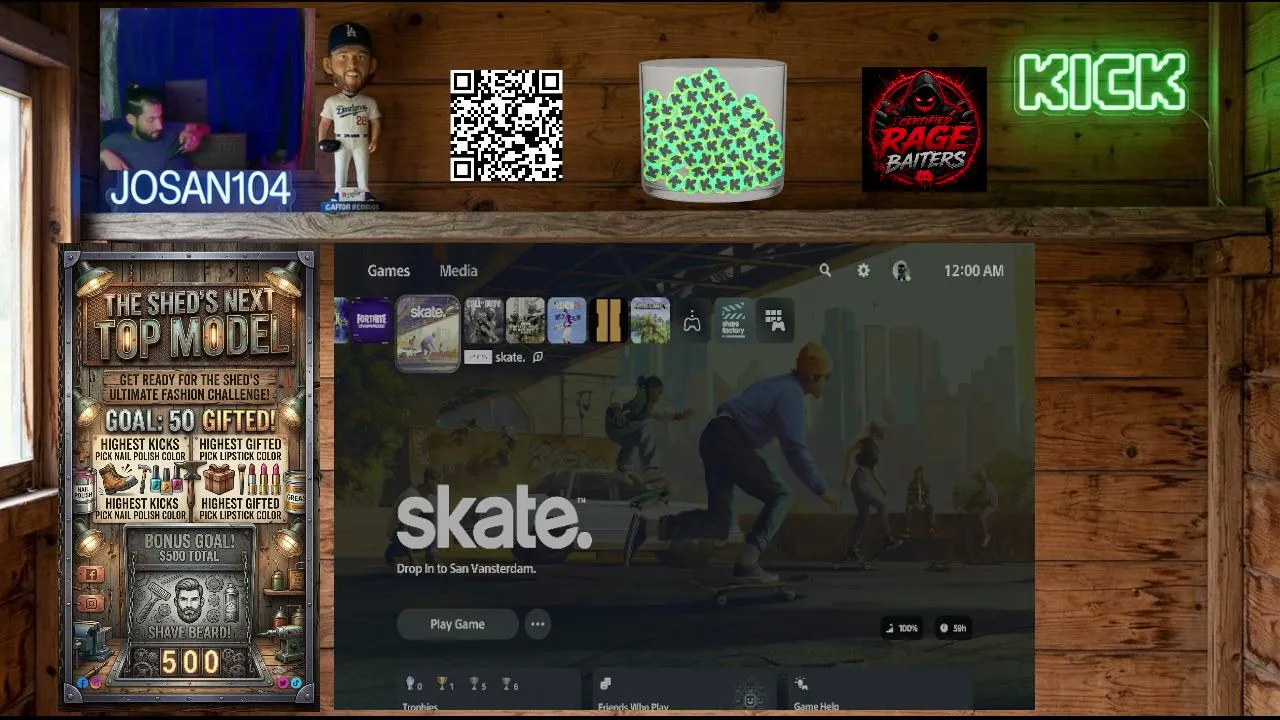This screenshot has width=1280, height=720.
Task: Click the Instagram icon on the shed poster
Action: (91, 603)
